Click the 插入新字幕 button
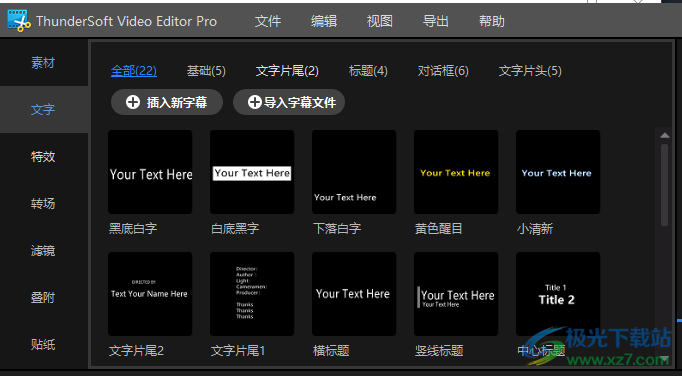The height and width of the screenshot is (376, 682). coord(167,102)
